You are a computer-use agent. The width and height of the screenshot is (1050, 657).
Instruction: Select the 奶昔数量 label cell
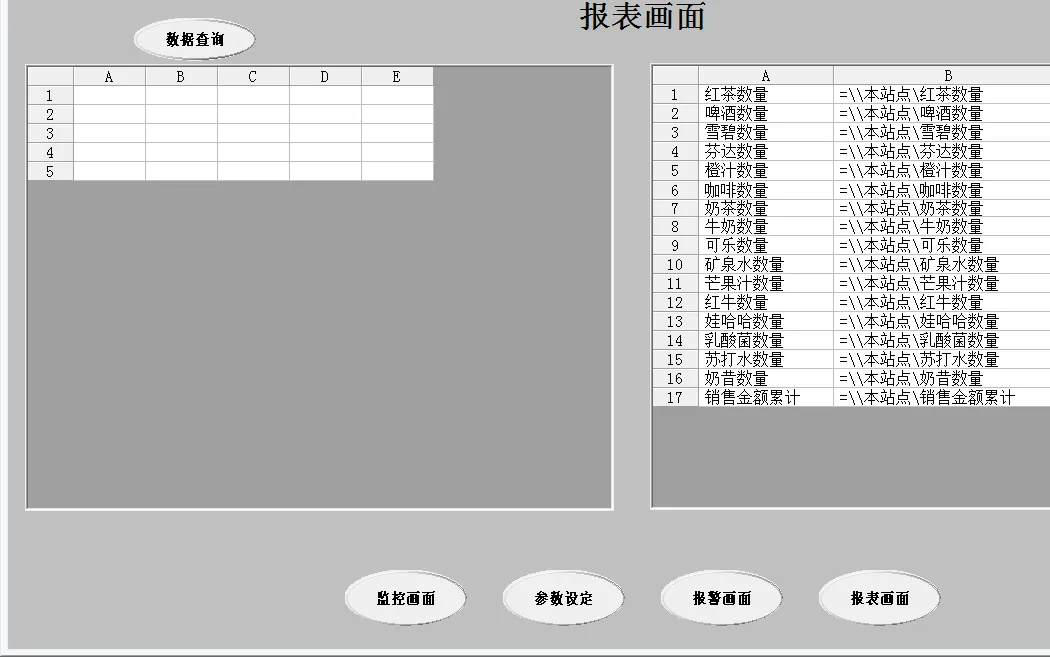(765, 379)
